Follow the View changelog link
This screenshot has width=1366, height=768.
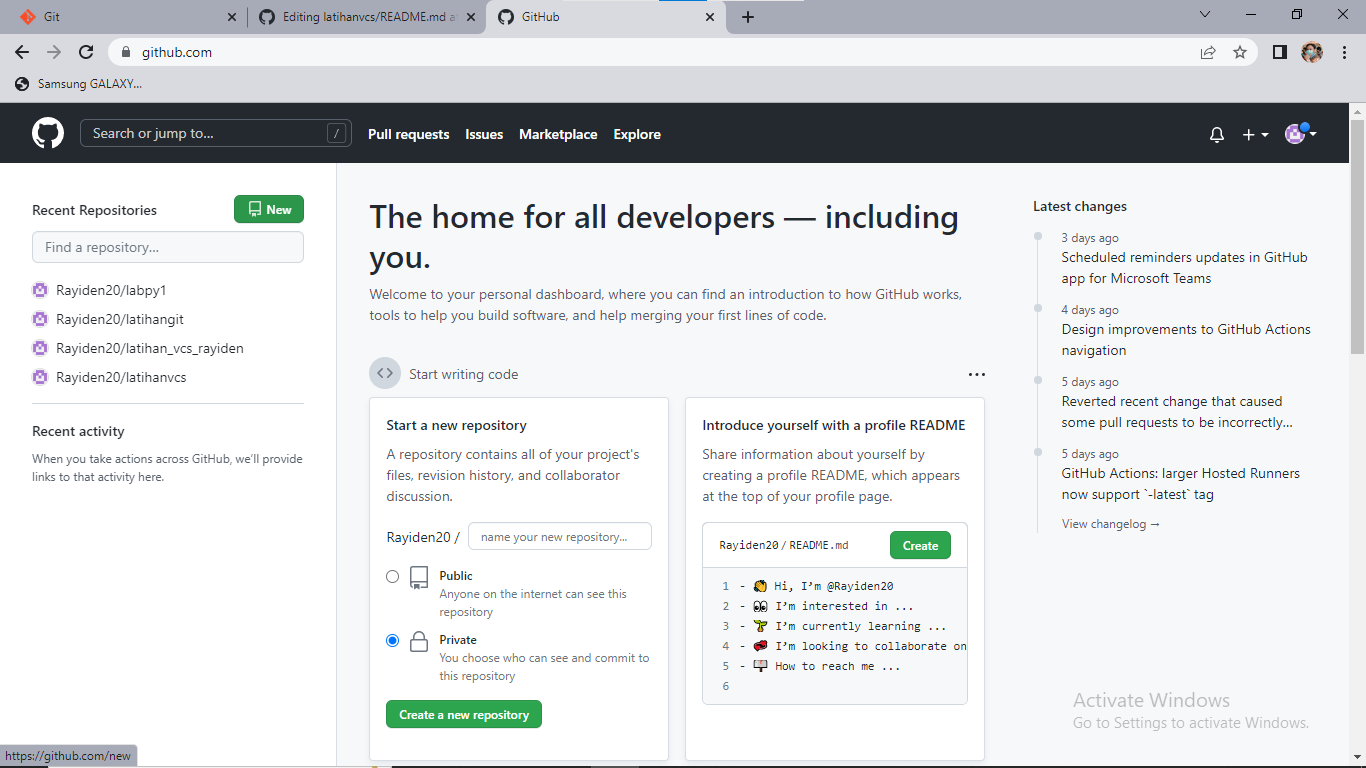(x=1110, y=523)
